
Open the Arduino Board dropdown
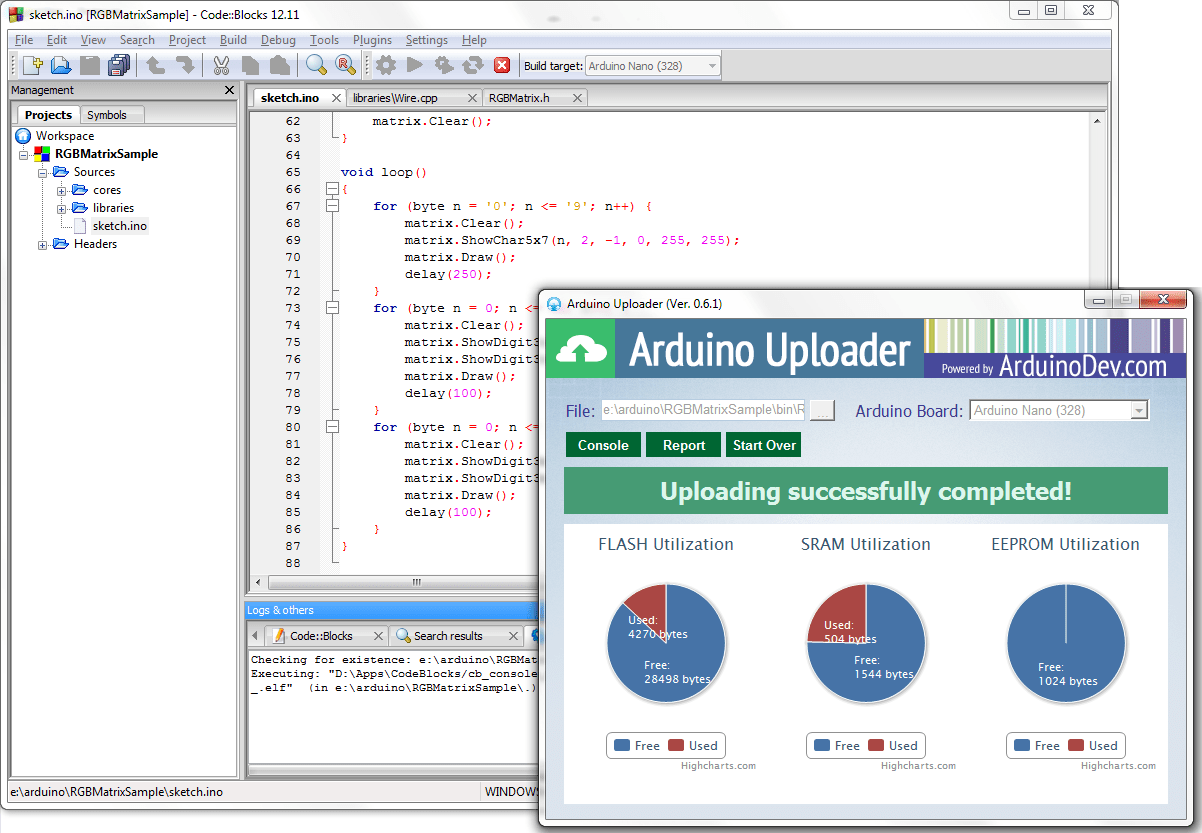click(x=1139, y=410)
